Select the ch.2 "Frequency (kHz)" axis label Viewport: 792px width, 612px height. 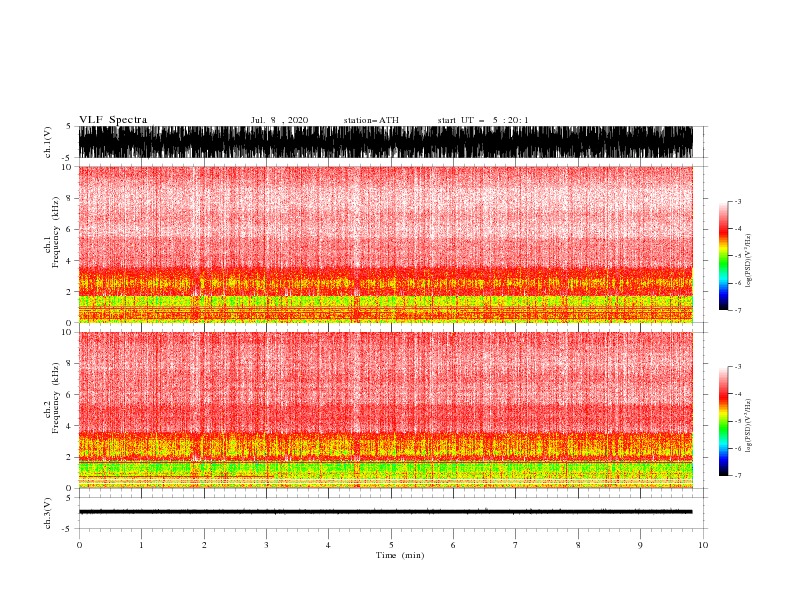tap(56, 398)
